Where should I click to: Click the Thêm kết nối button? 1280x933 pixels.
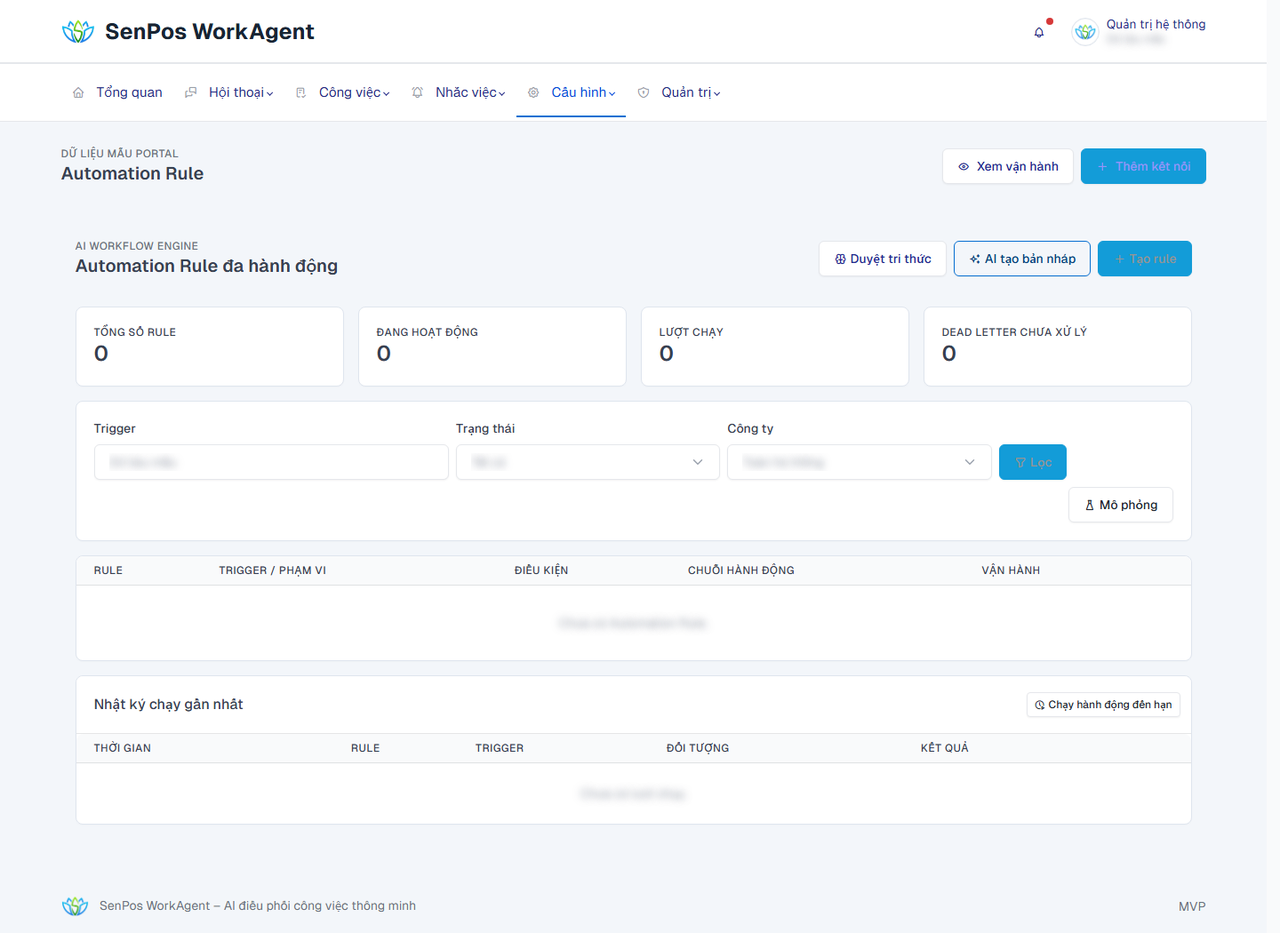click(x=1143, y=167)
